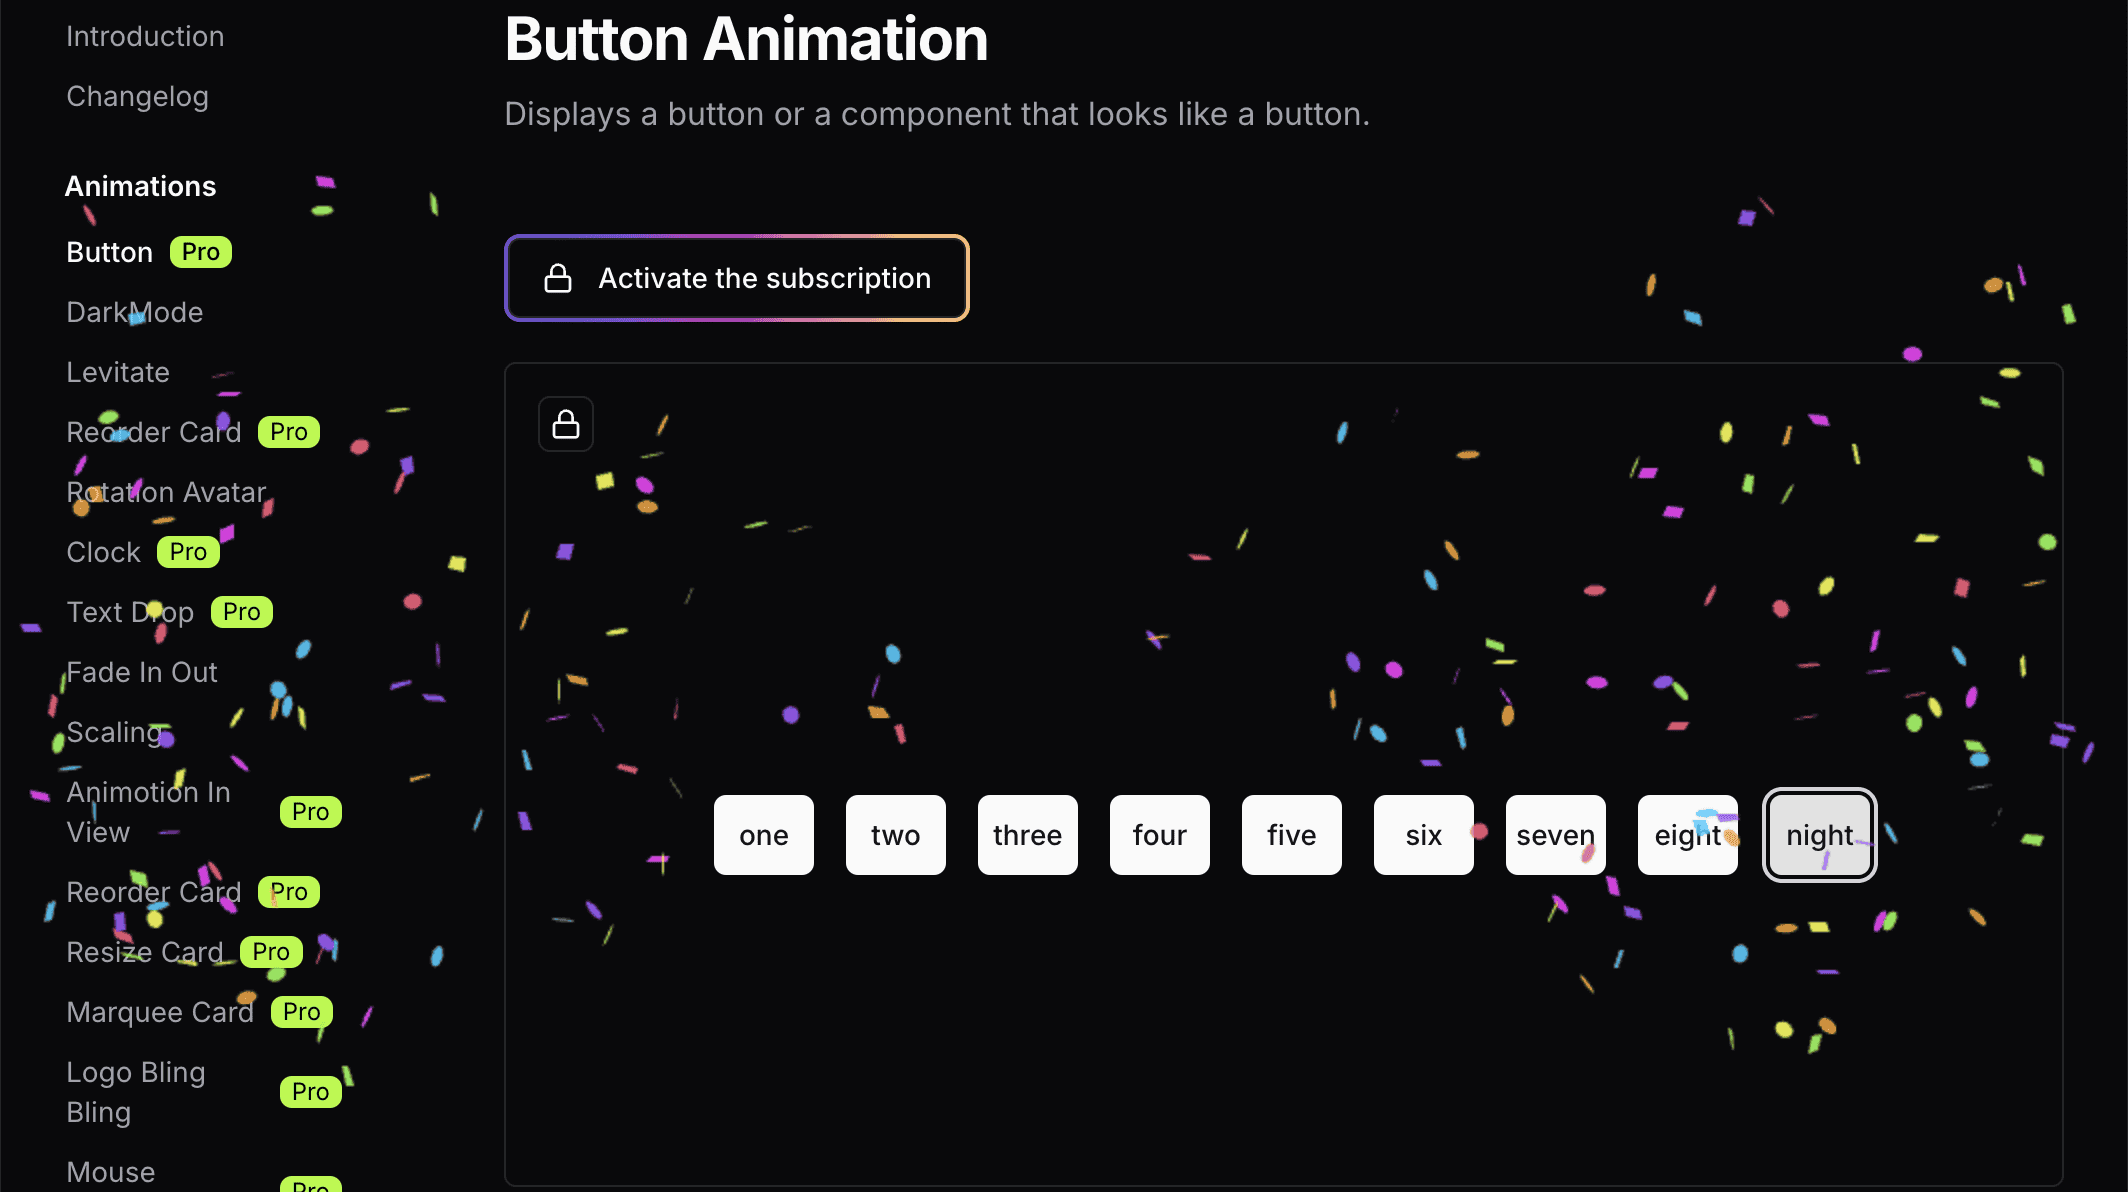Click the Mouse sidebar link
Screen dimensions: 2128x1192
[110, 1169]
